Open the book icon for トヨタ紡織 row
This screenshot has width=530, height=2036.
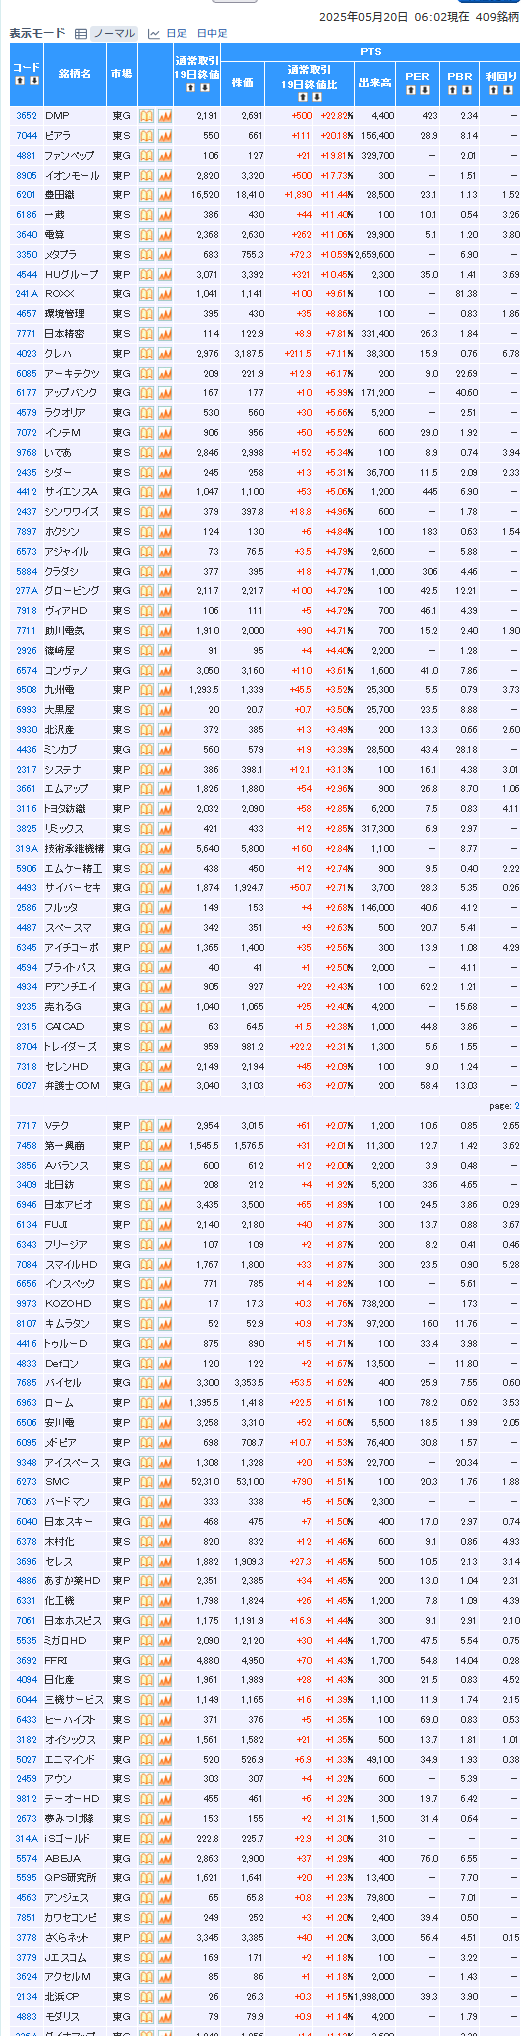pos(146,808)
